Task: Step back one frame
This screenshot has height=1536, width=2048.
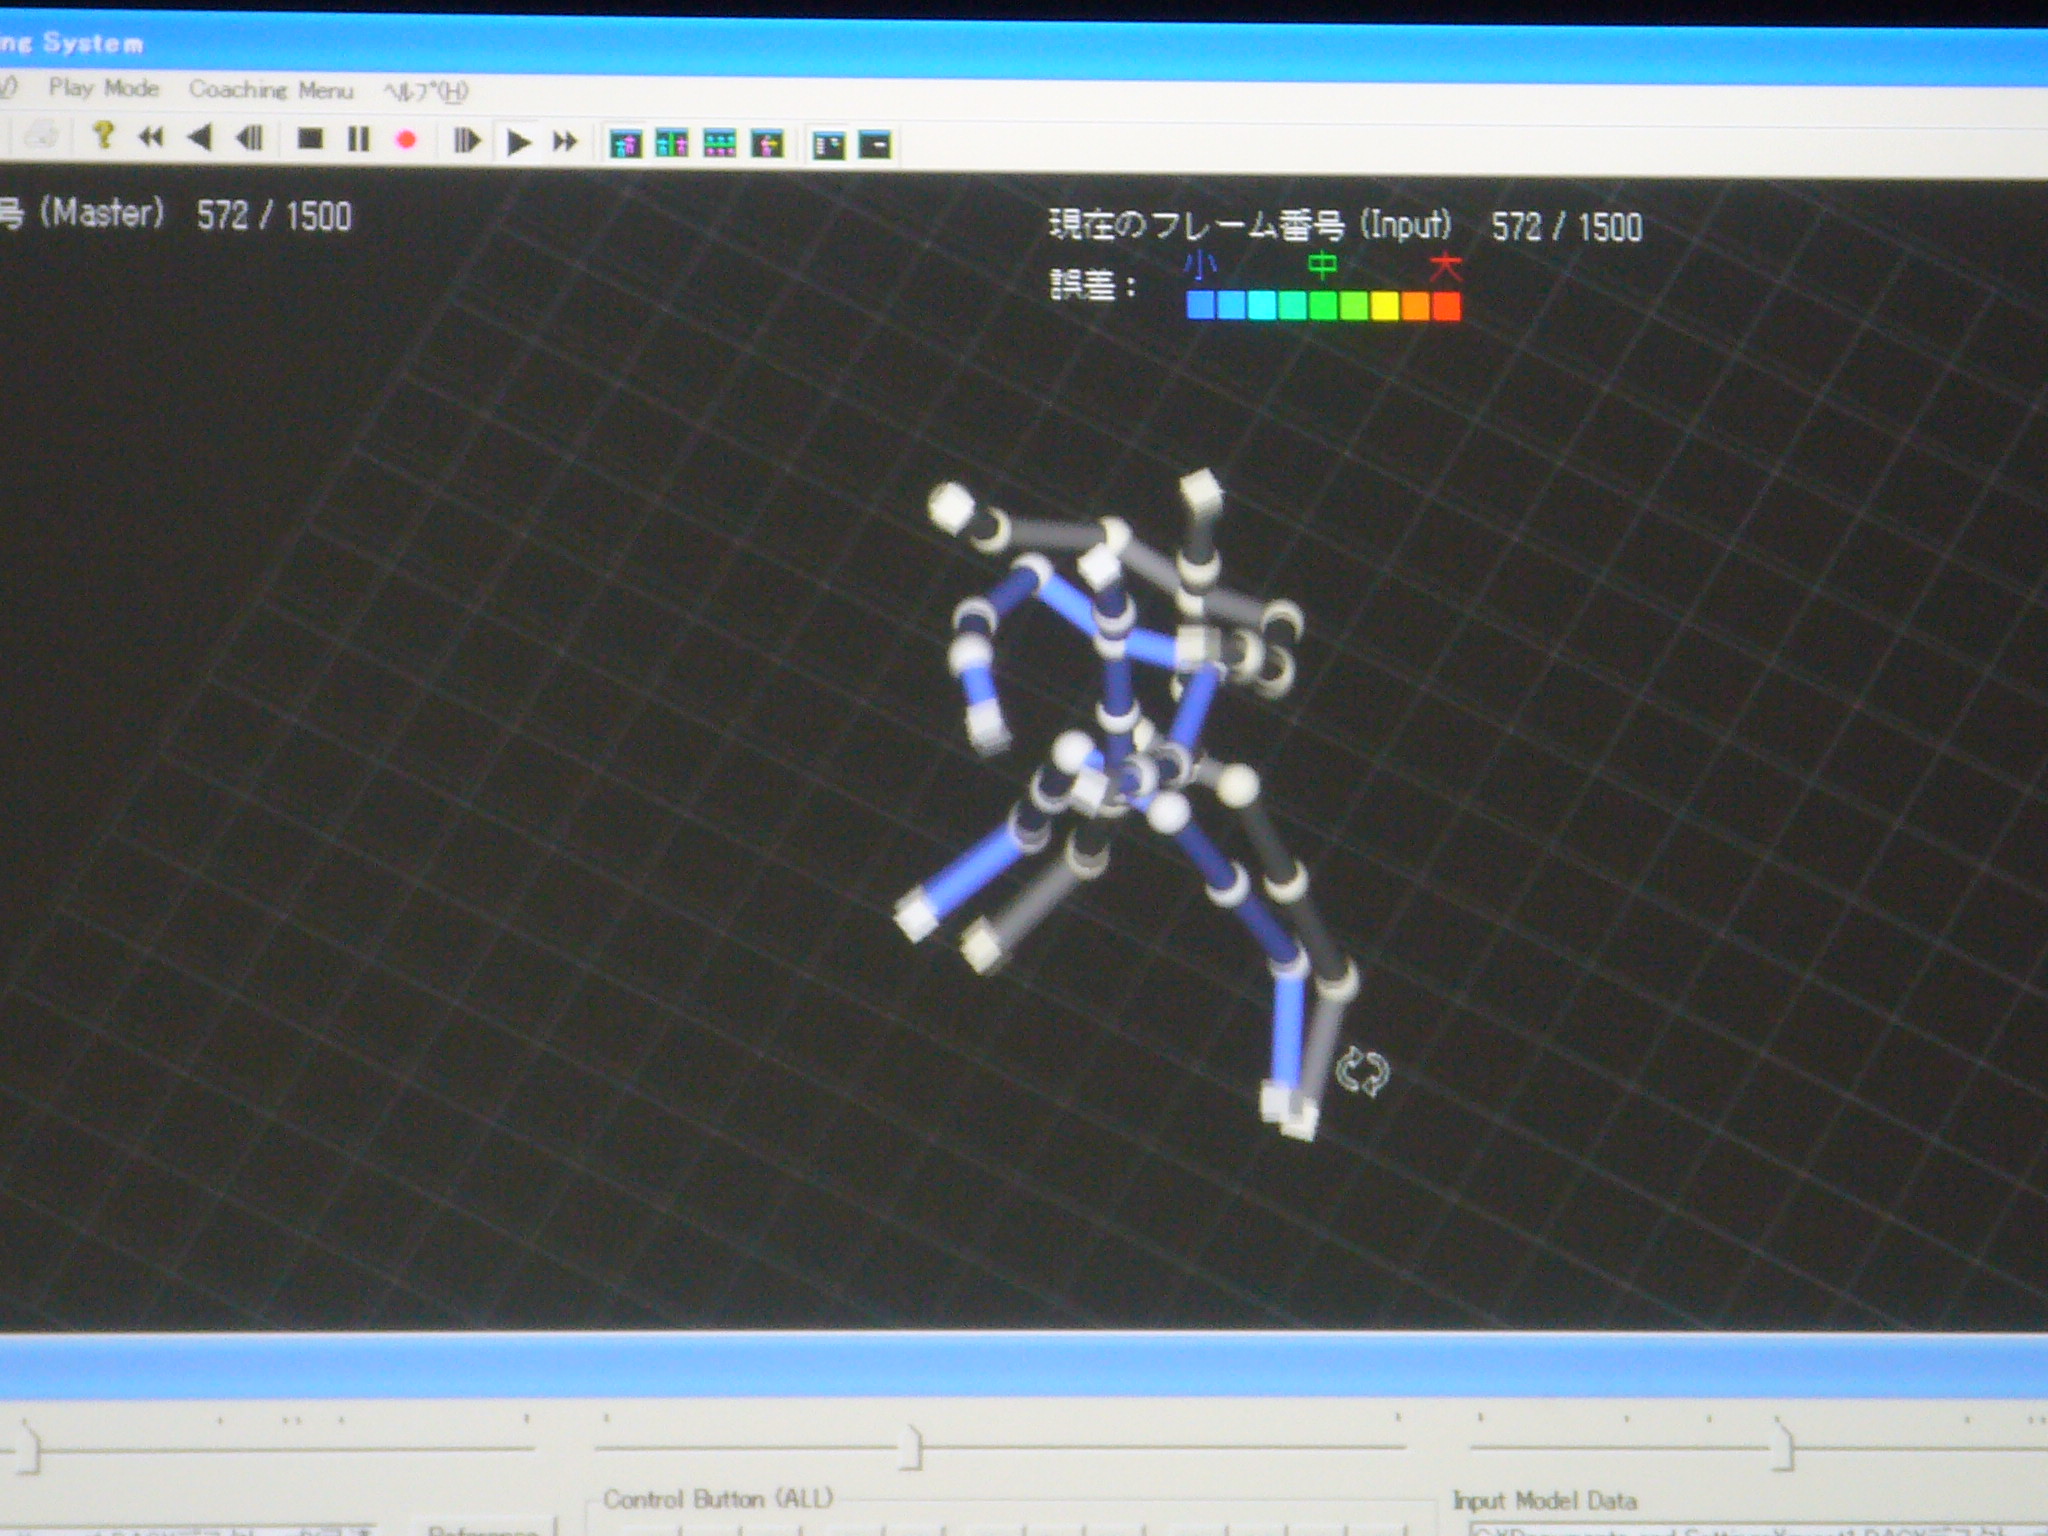Action: (249, 138)
